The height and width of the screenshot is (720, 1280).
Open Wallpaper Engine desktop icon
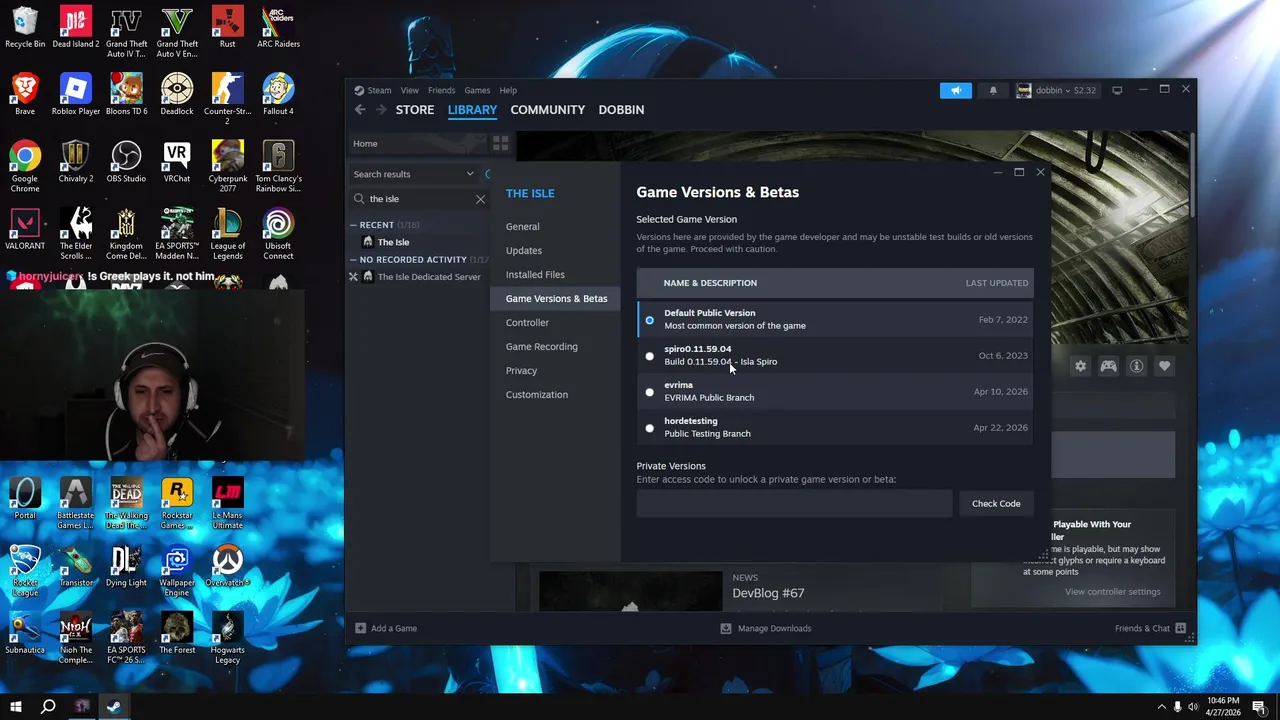[x=177, y=570]
